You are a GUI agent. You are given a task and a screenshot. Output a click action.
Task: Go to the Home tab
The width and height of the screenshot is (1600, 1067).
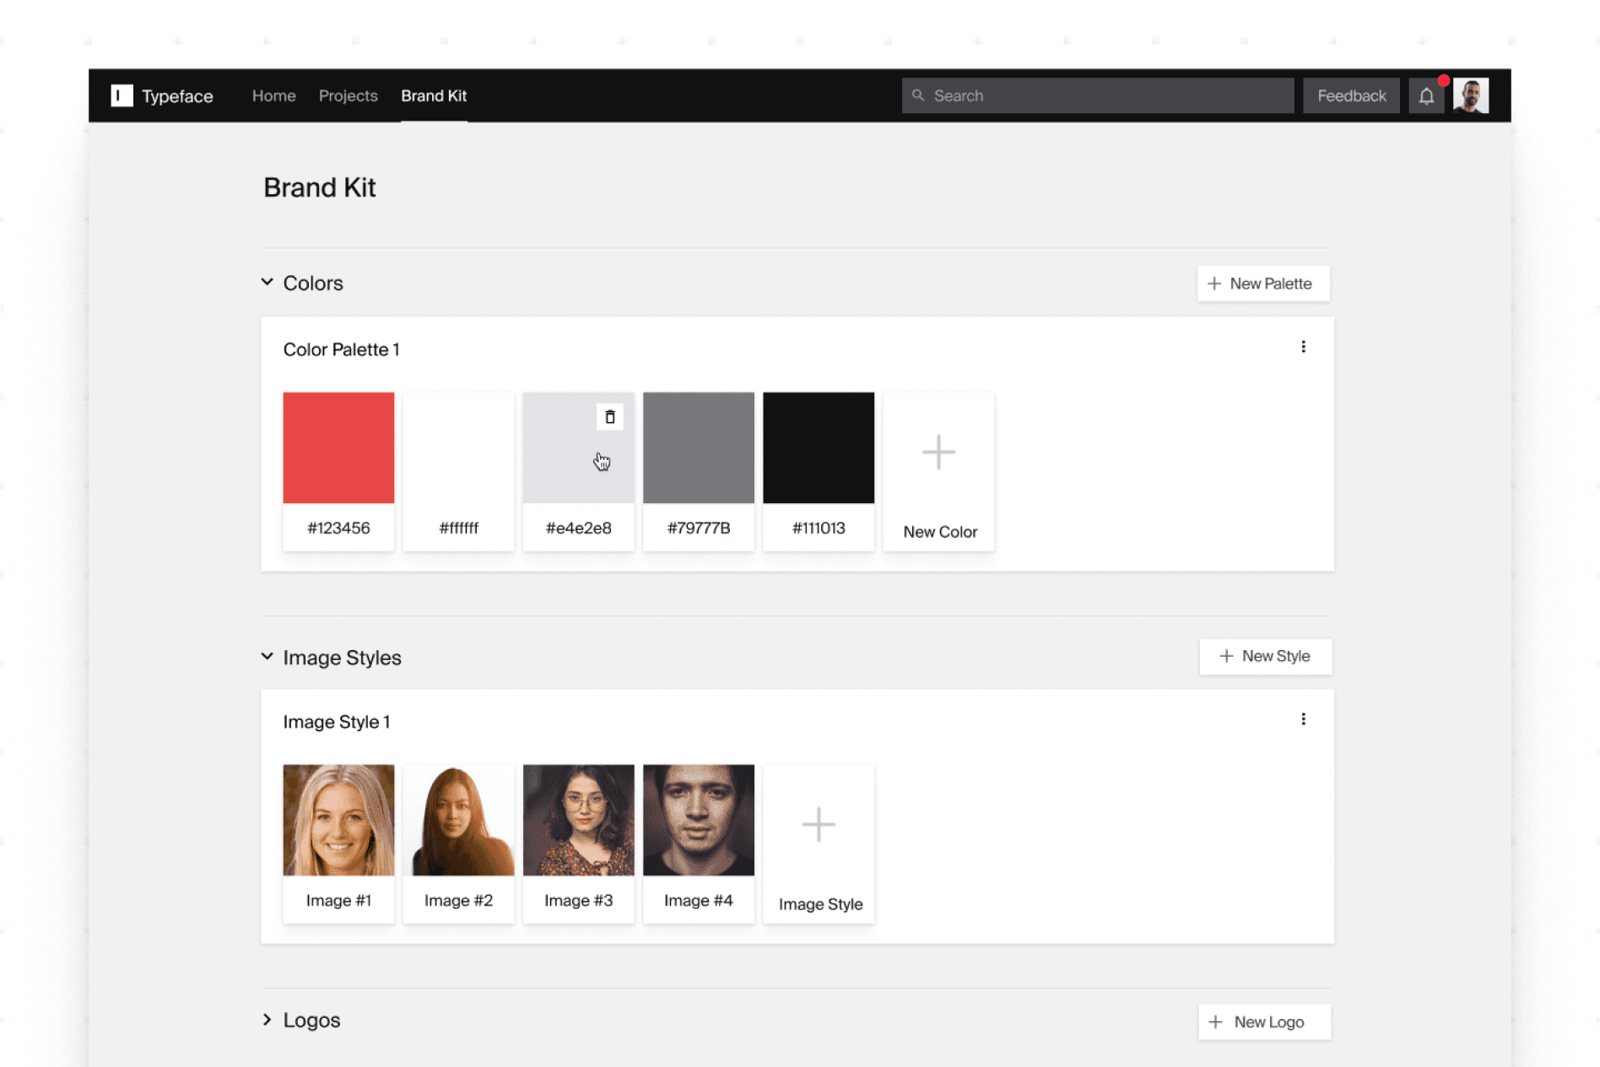tap(274, 96)
